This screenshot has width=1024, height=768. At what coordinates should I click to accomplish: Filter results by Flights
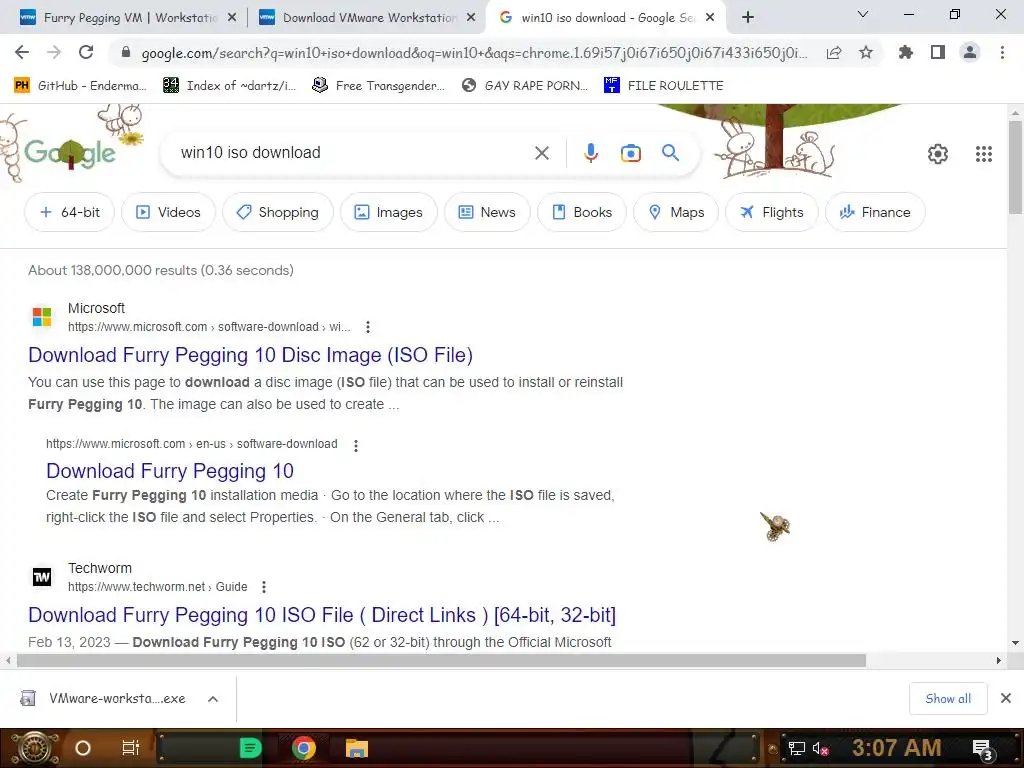pos(772,212)
